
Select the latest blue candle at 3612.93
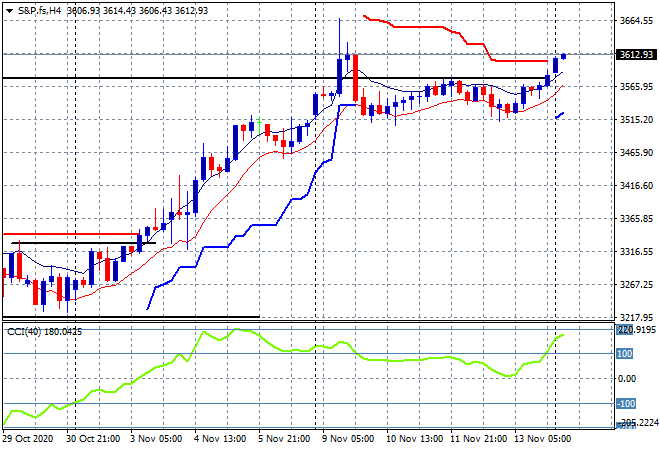pos(564,56)
